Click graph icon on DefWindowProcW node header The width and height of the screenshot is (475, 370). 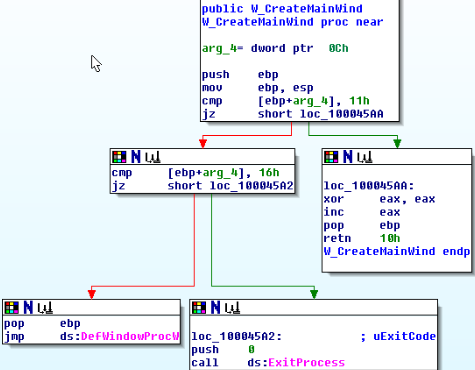point(45,308)
